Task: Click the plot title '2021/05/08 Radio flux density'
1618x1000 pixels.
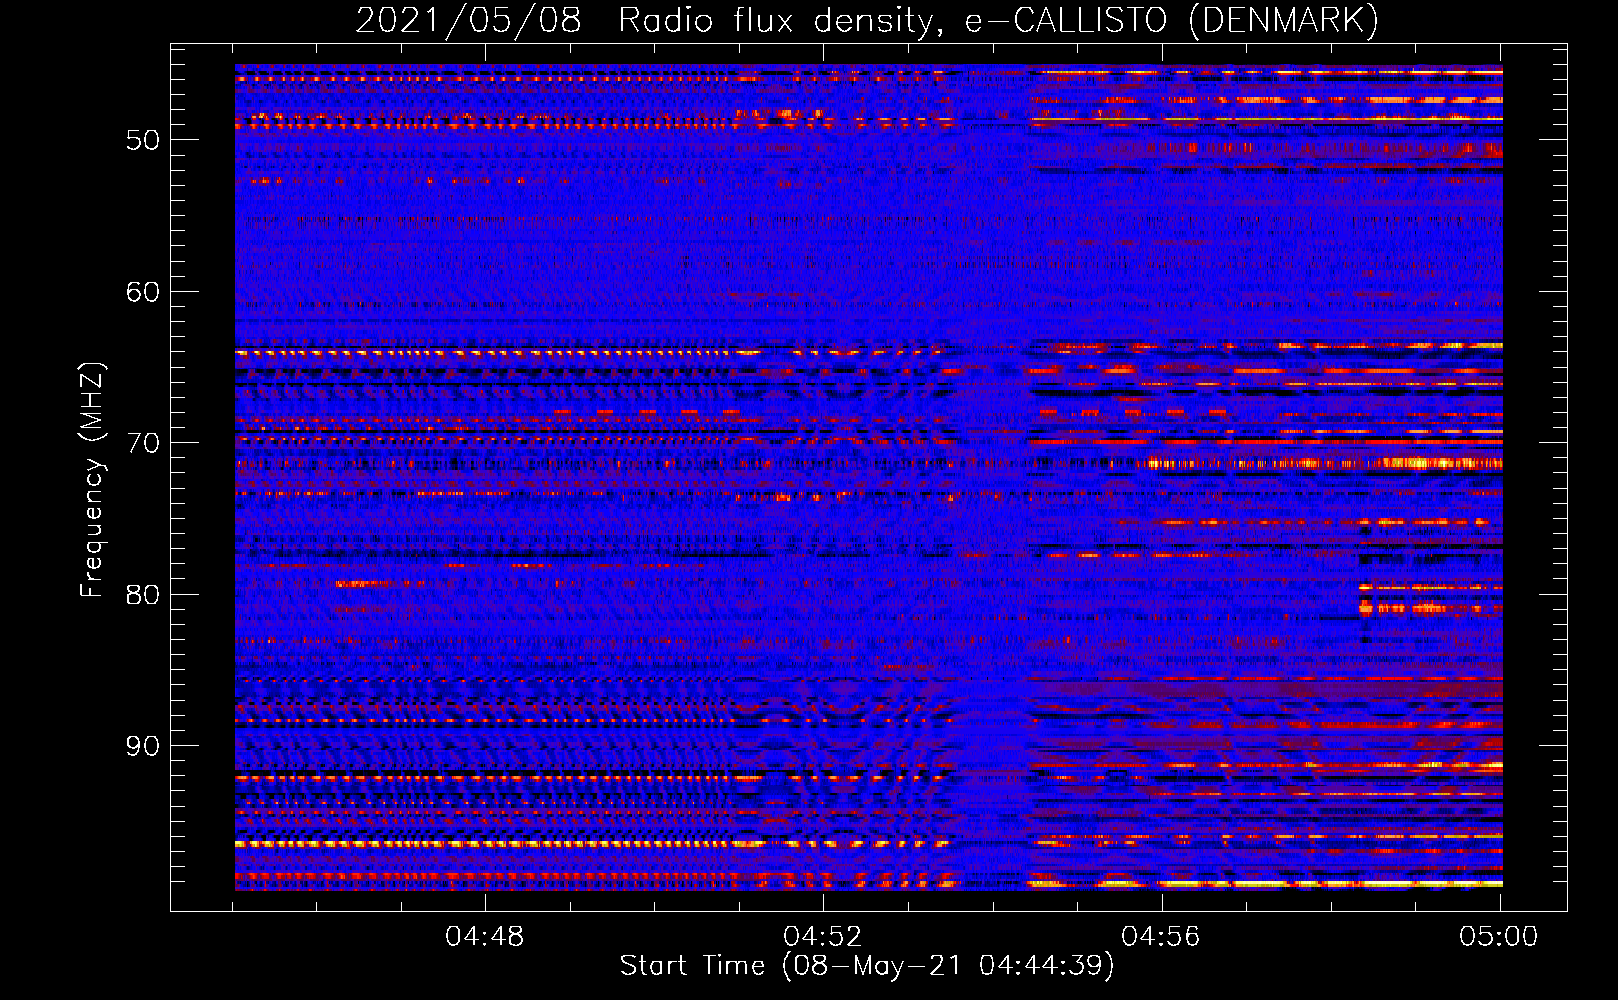Action: 866,21
